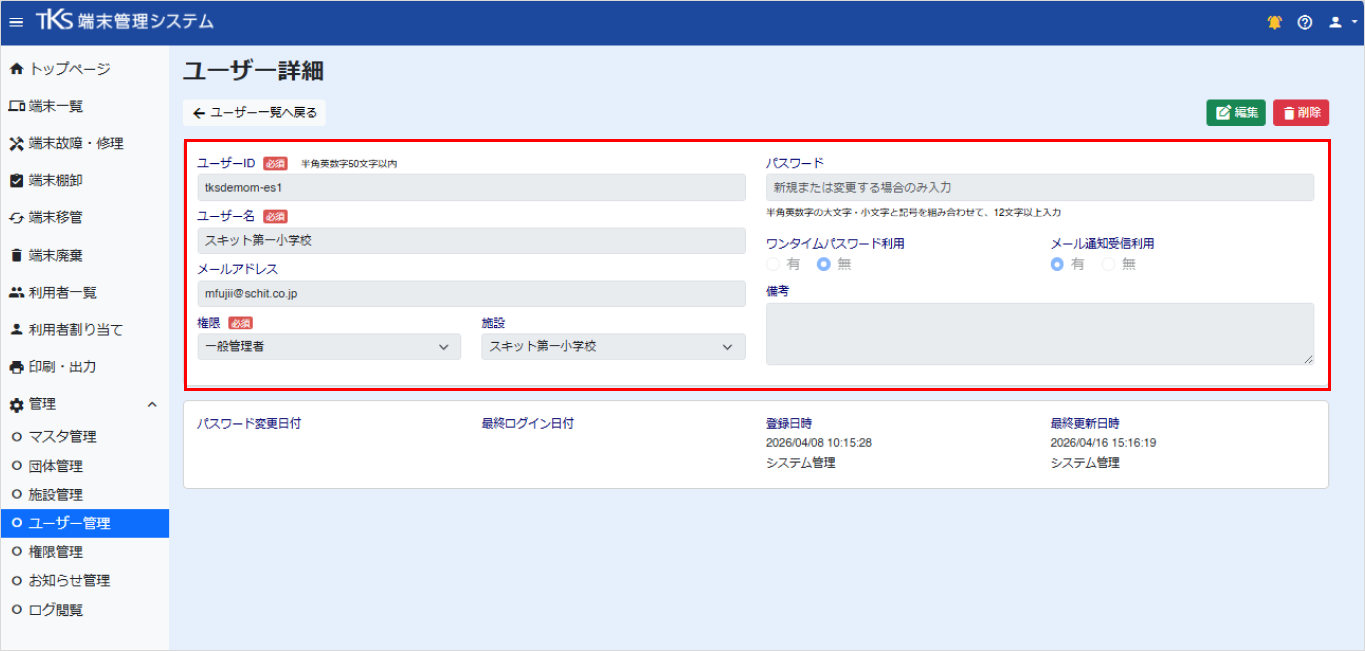Open 端末故障・修理 tools icon
The height and width of the screenshot is (651, 1365).
coord(16,143)
